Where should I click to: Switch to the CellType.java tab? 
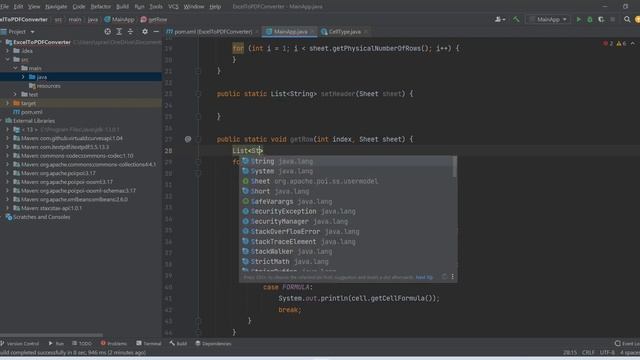point(344,31)
